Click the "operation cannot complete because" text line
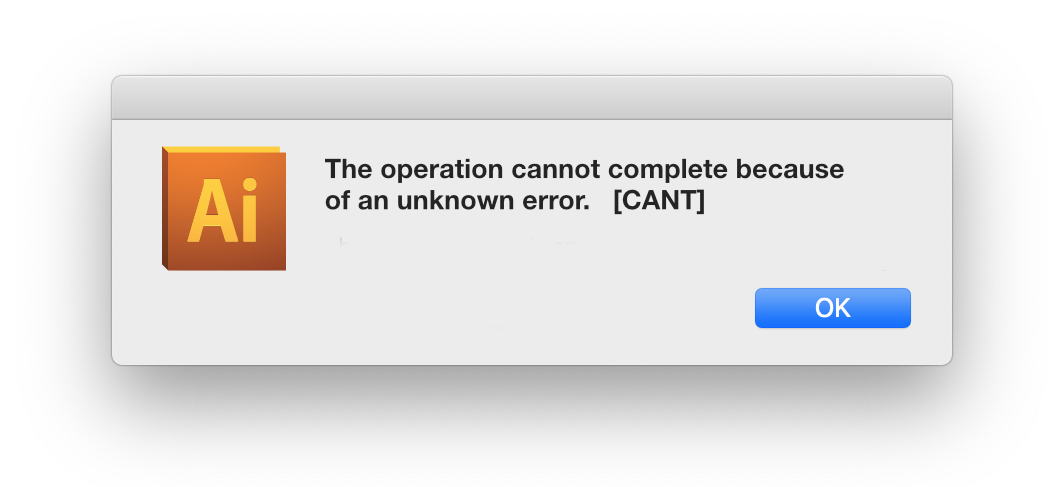This screenshot has height=487, width=1064. pos(612,170)
